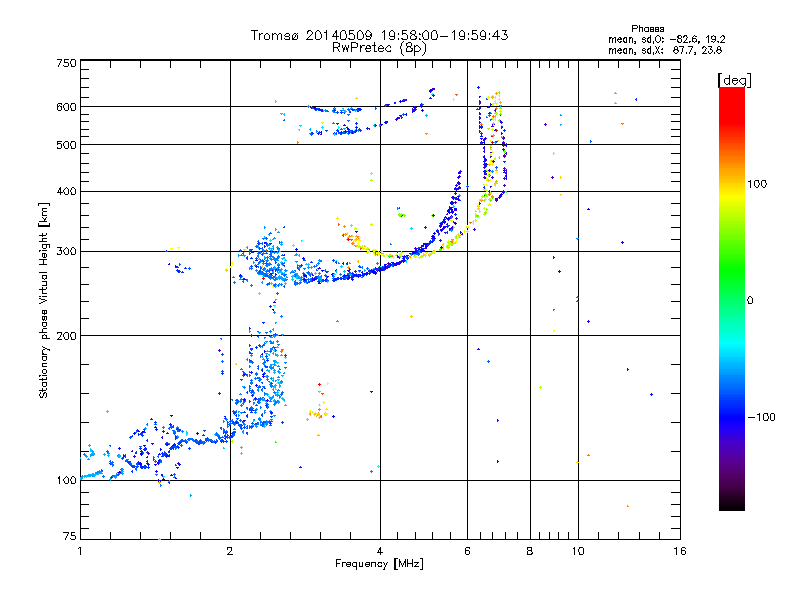
Task: Click the y-axis tick label '300'
Action: 66,252
